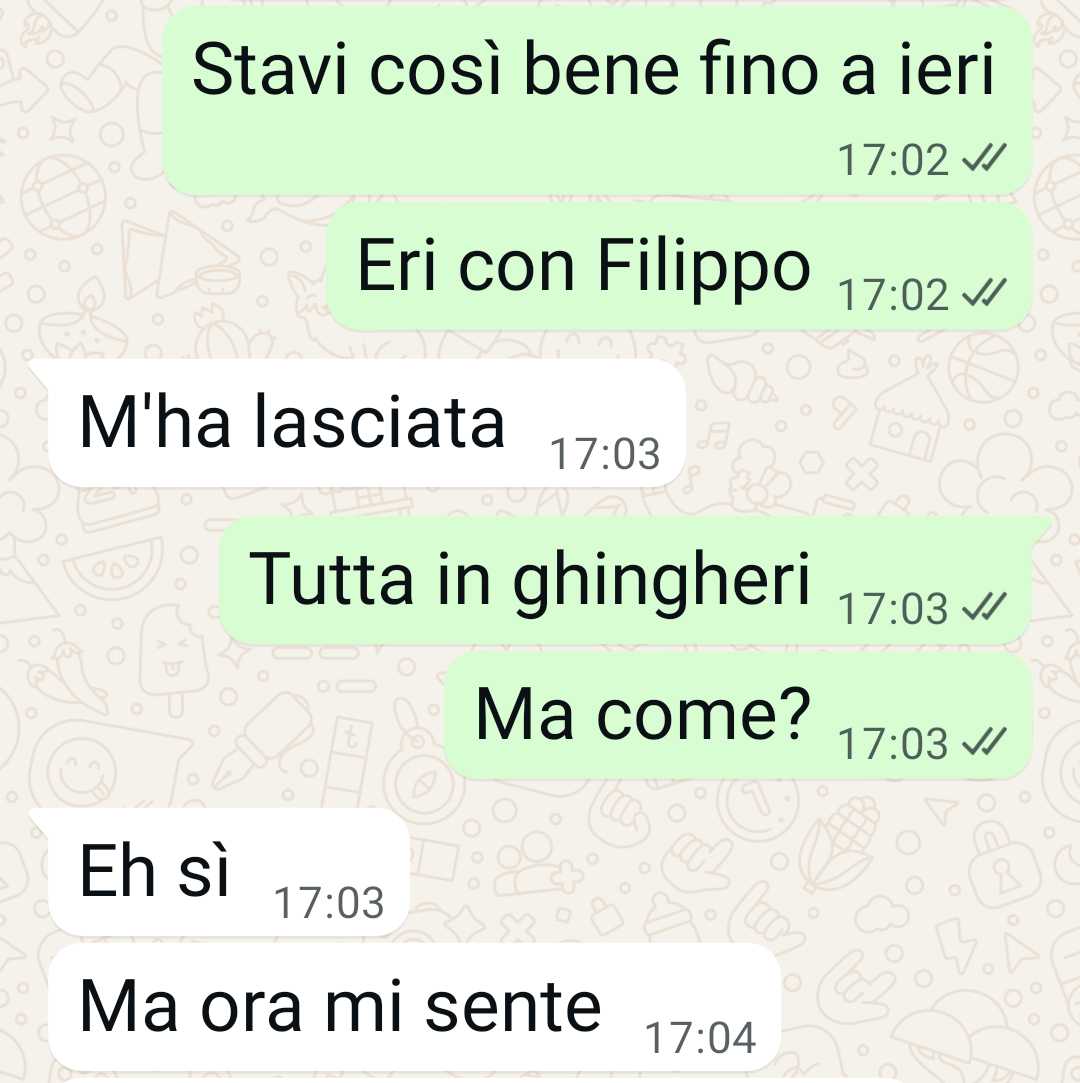This screenshot has height=1083, width=1080.
Task: Select the 'Eh sì' received message
Action: tap(229, 872)
